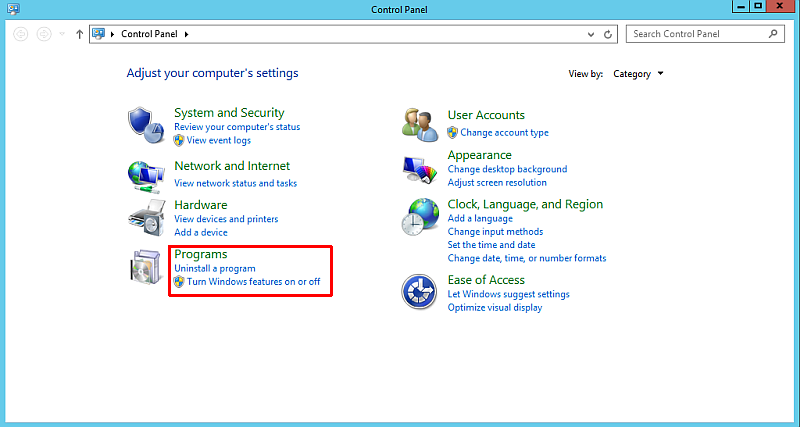Open the System and Security shield icon
Viewport: 800px width, 427px height.
(x=146, y=127)
